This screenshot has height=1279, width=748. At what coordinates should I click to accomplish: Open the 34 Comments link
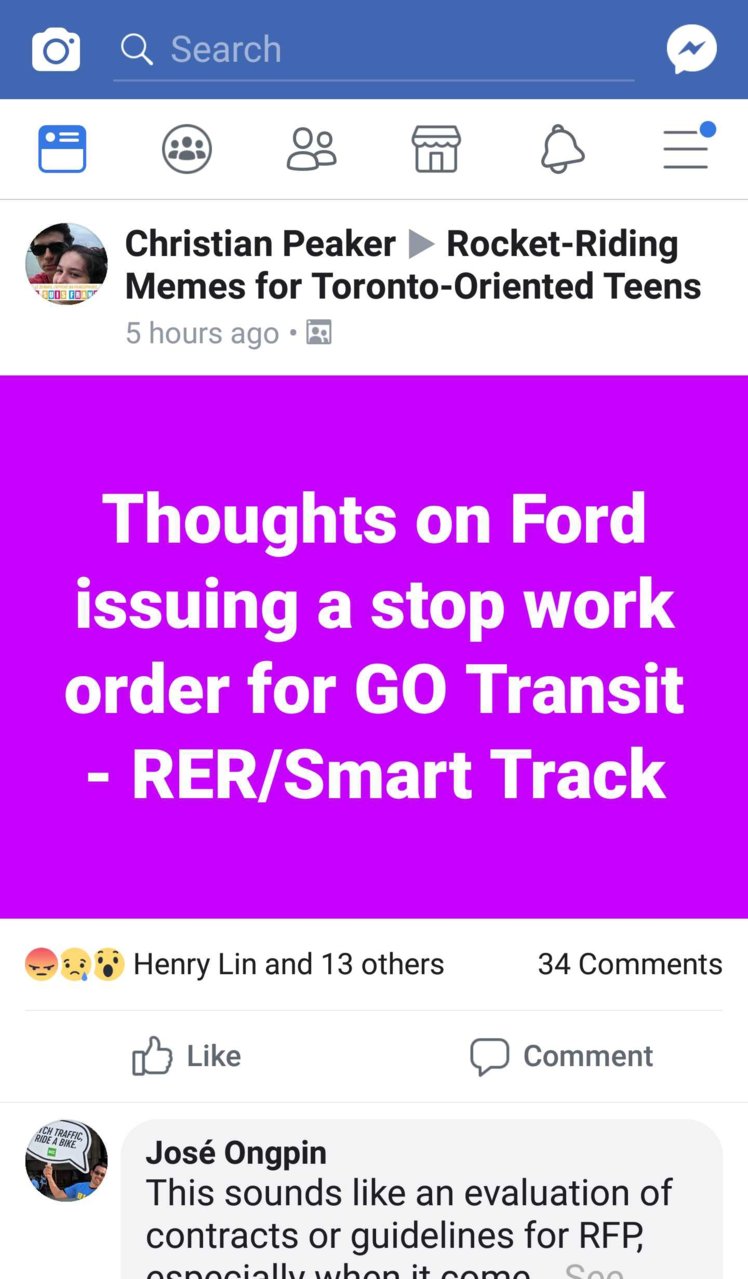pos(630,964)
